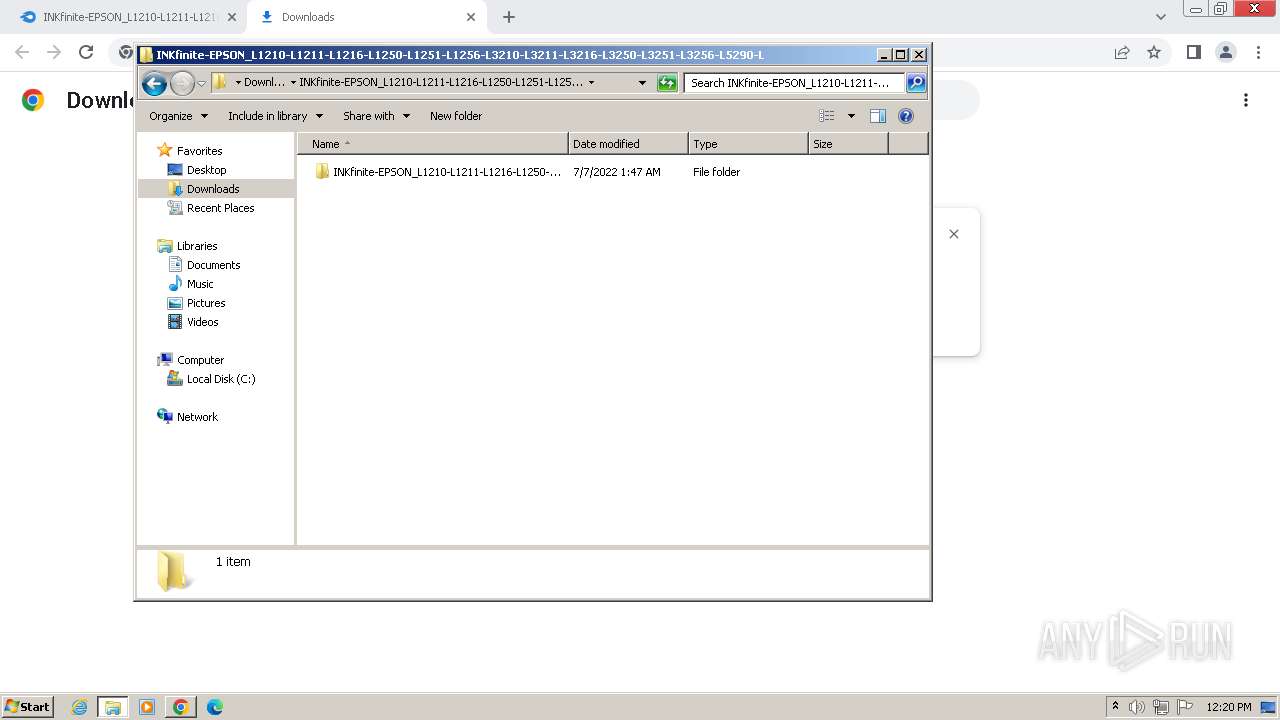The image size is (1280, 720).
Task: Show hidden tray icons arrow
Action: (x=1115, y=707)
